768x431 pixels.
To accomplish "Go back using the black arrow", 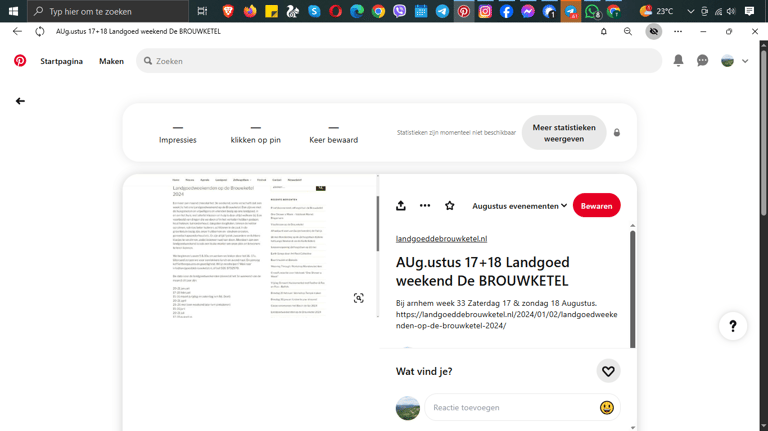I will (x=20, y=101).
